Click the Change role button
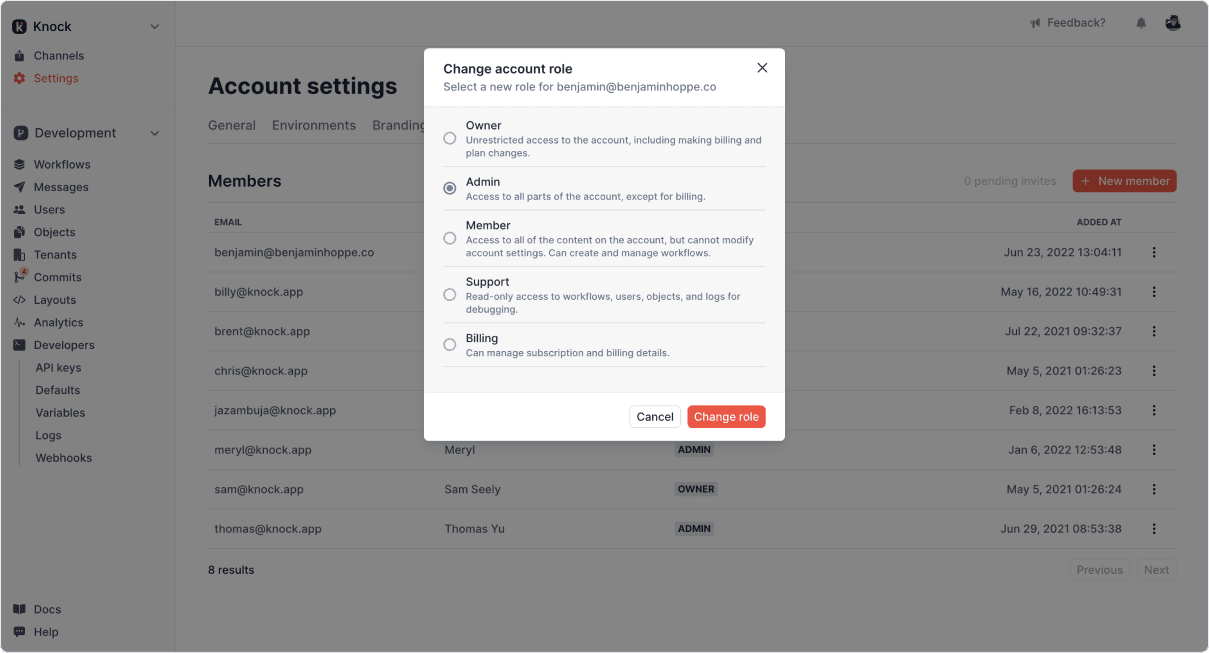 (726, 417)
